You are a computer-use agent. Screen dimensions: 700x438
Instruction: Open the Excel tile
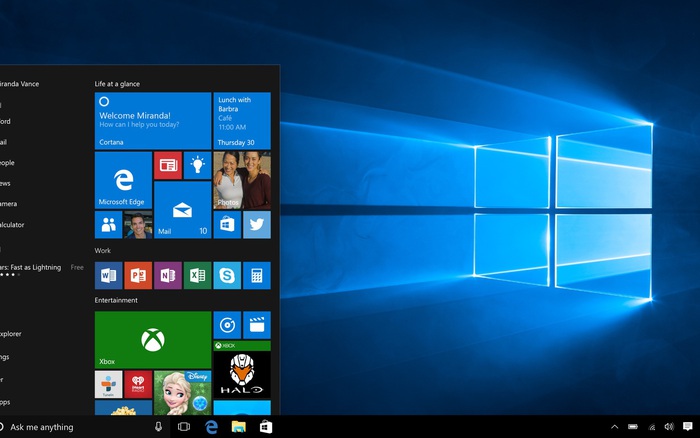tap(197, 275)
